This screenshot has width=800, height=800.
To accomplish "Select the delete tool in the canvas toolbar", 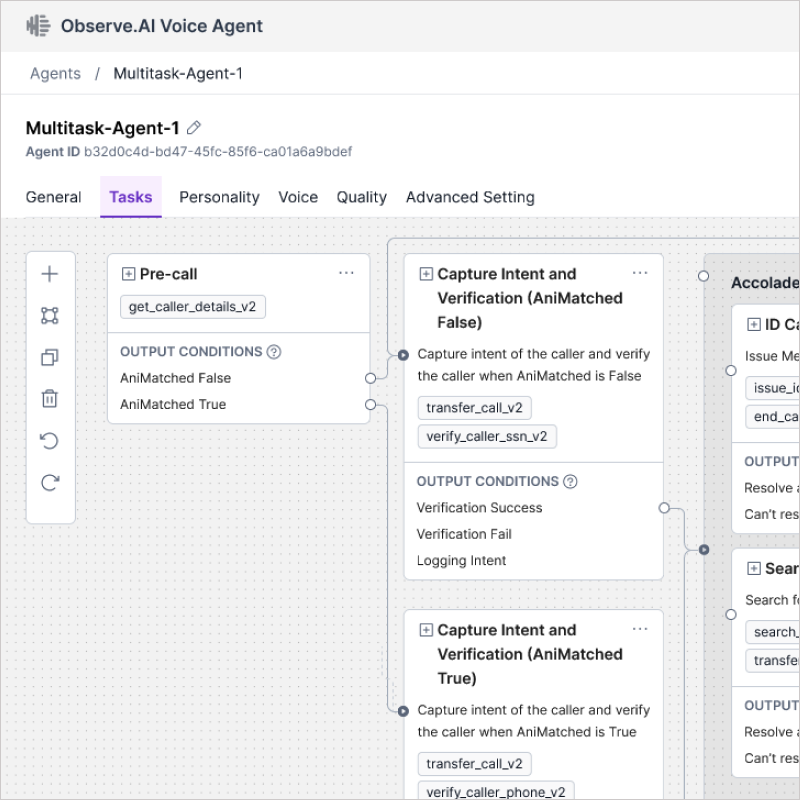I will (x=50, y=397).
